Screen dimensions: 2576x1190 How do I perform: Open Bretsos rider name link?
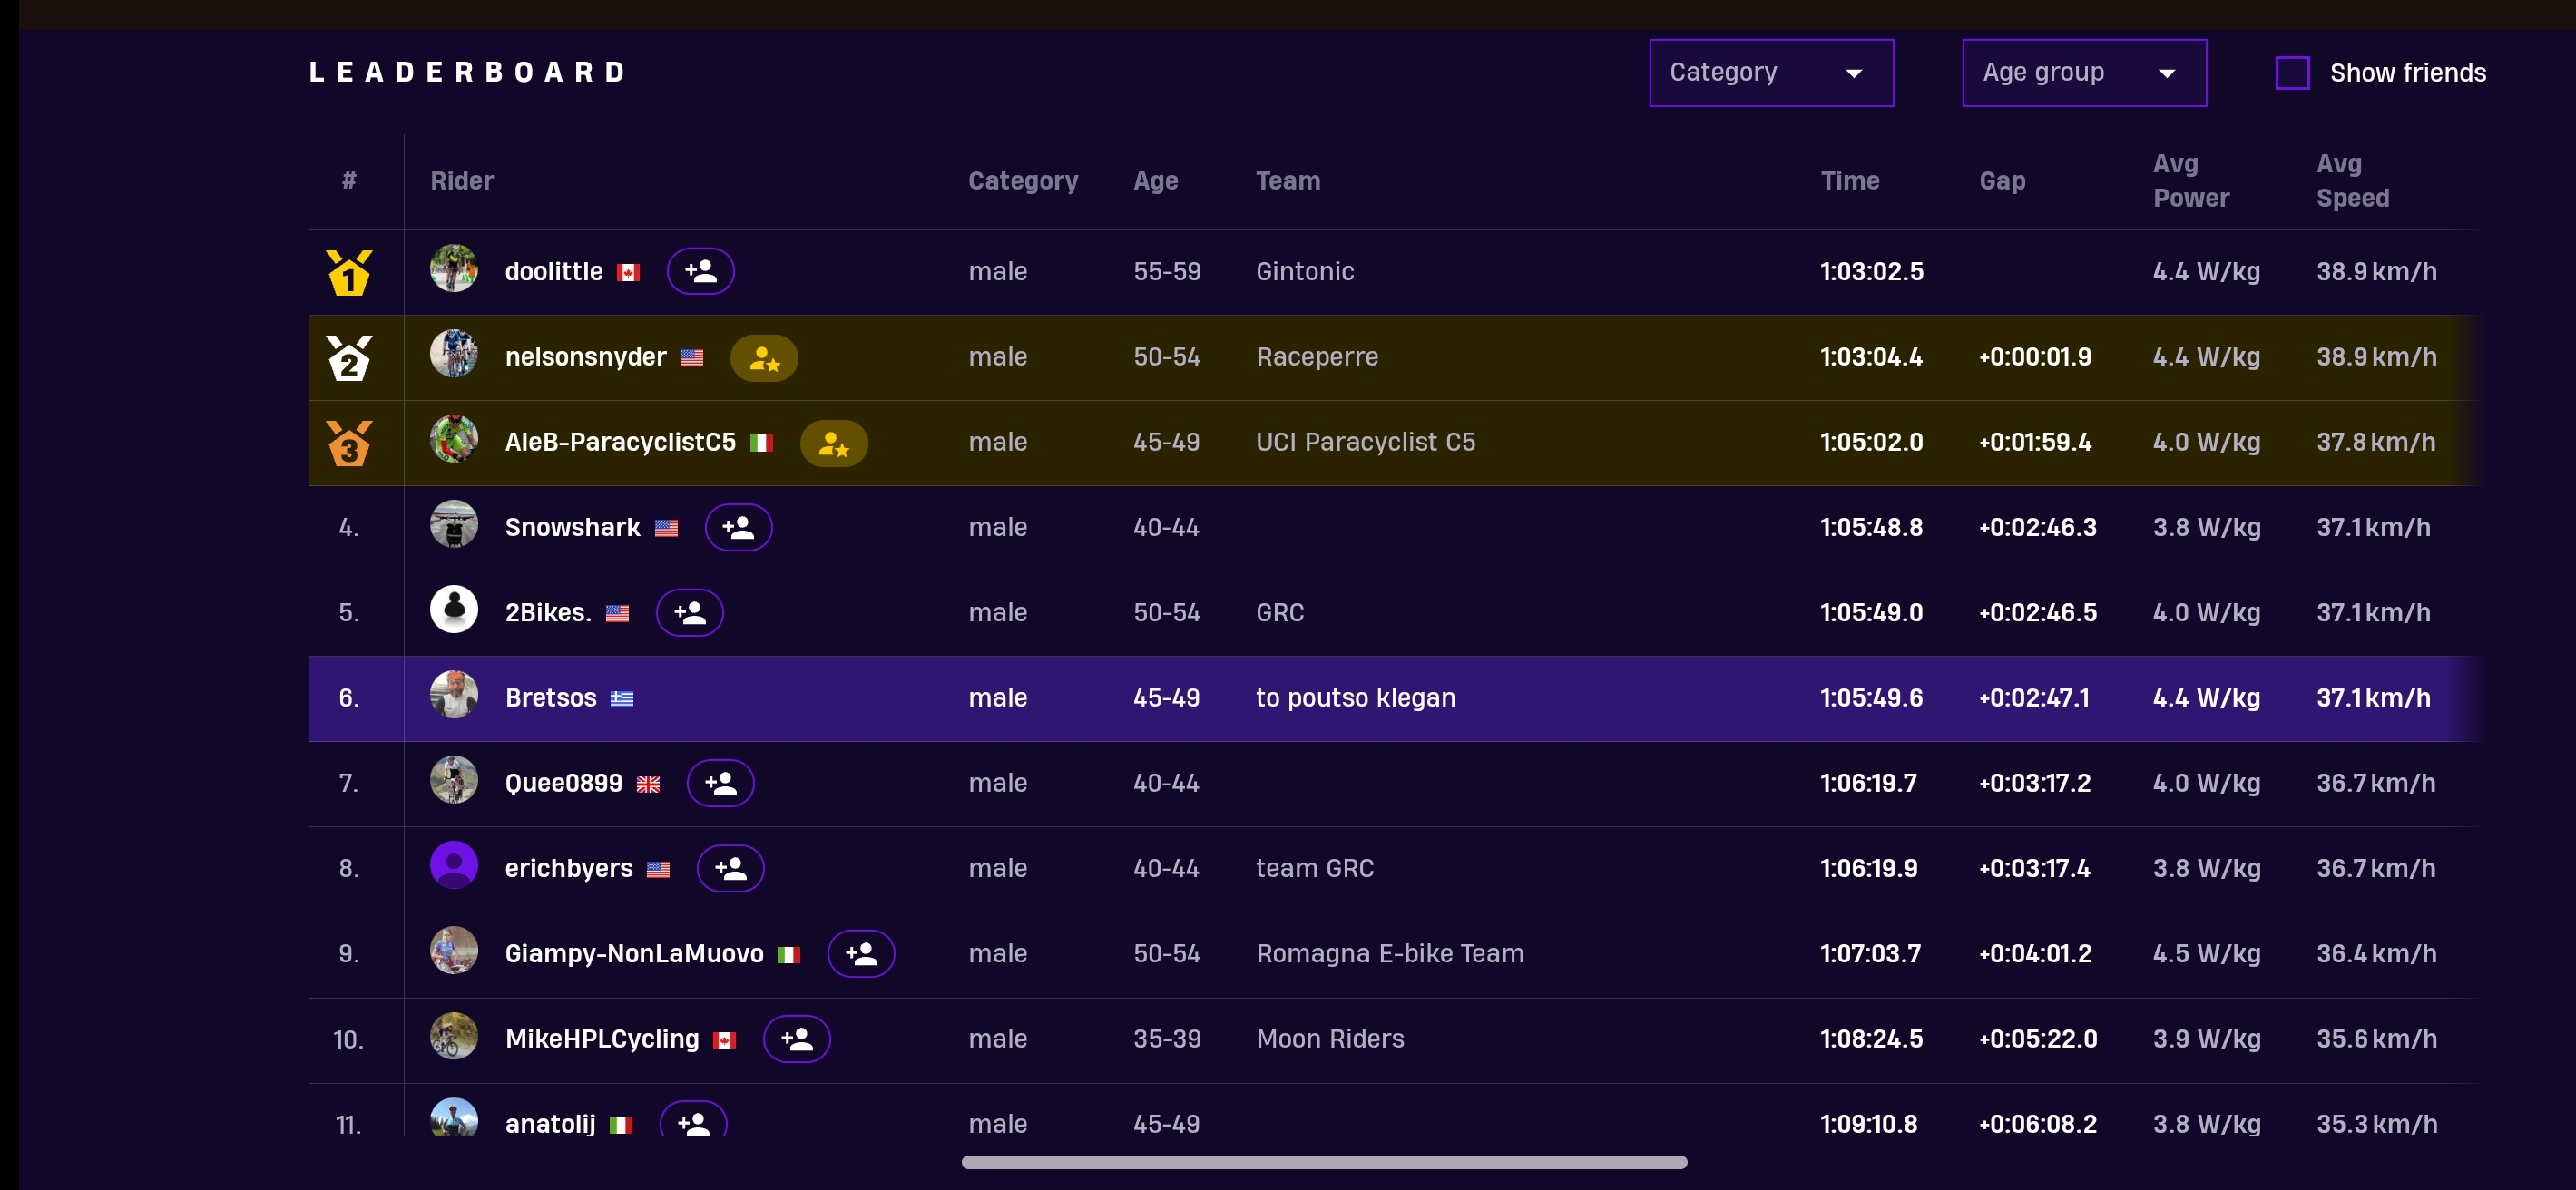pyautogui.click(x=550, y=698)
